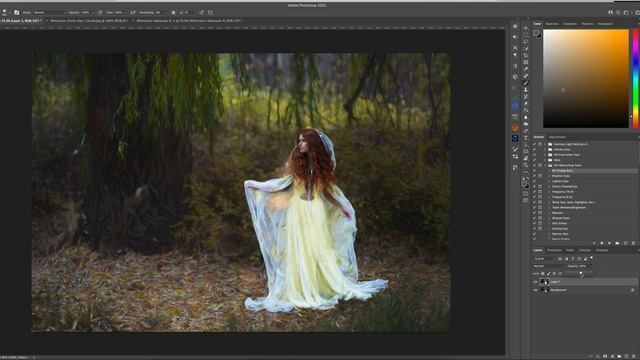Switch to the Gradients tab
Viewport: 640px width, 360px height.
570,24
